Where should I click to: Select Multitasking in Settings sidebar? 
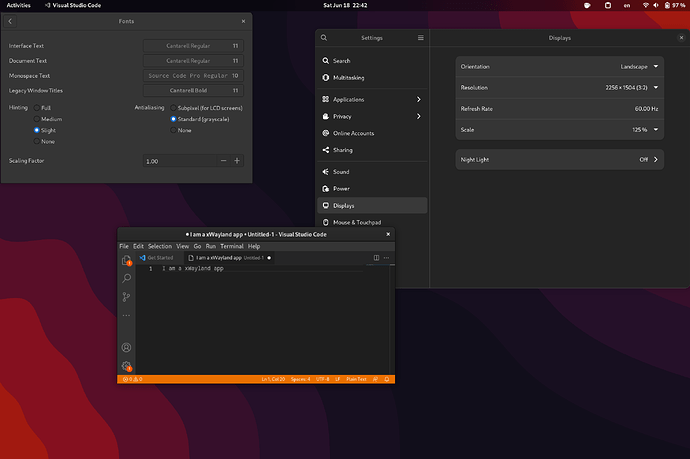[372, 77]
